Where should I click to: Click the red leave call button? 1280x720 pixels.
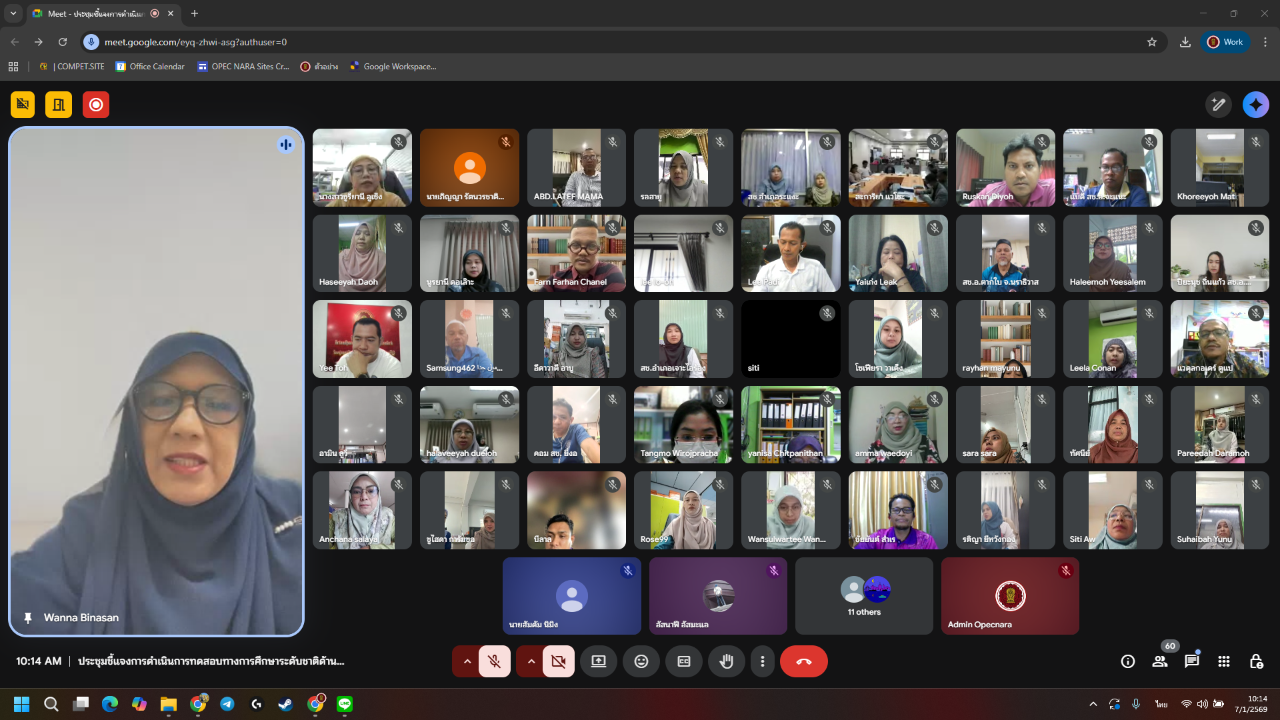tap(804, 661)
